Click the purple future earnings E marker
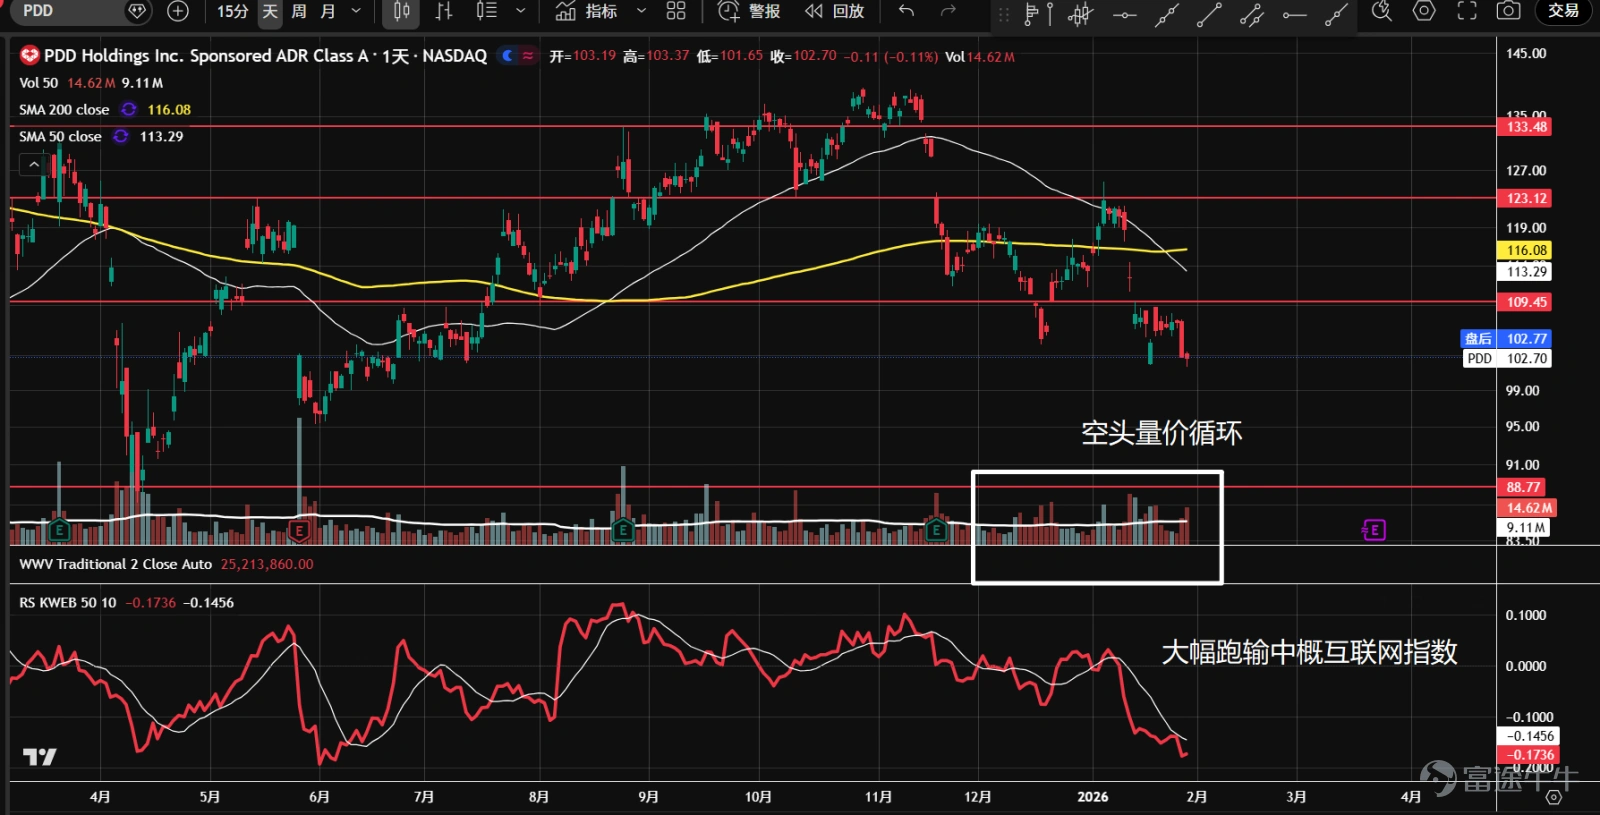The image size is (1600, 815). click(x=1374, y=530)
